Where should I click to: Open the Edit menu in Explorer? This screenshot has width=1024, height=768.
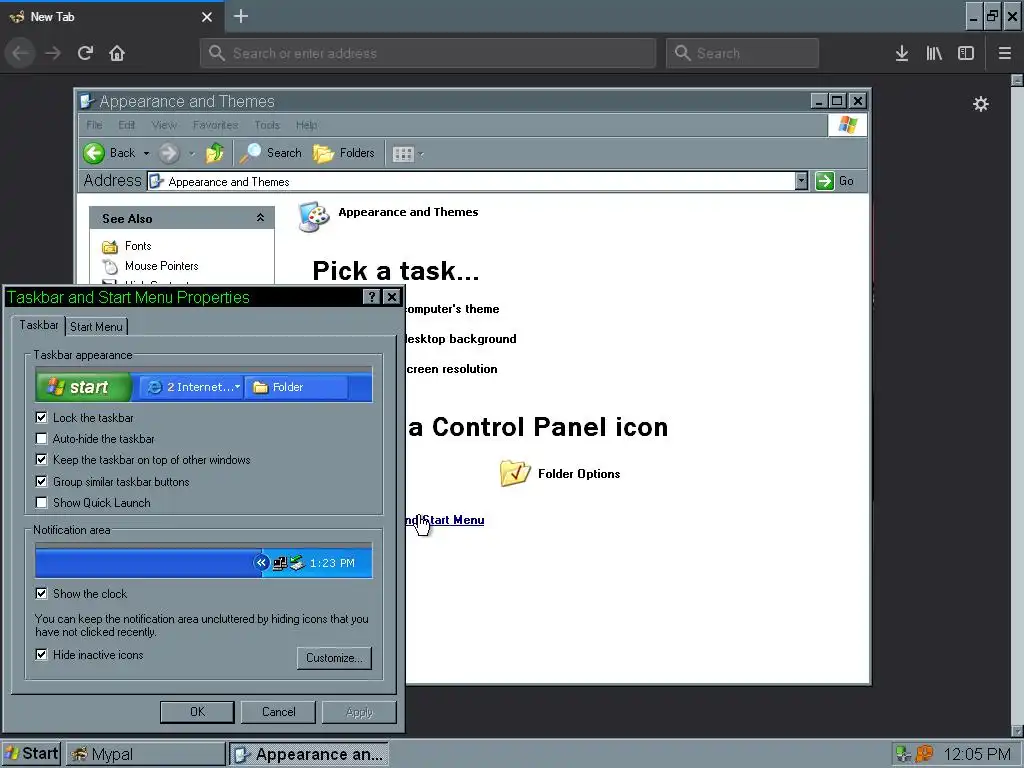[126, 125]
